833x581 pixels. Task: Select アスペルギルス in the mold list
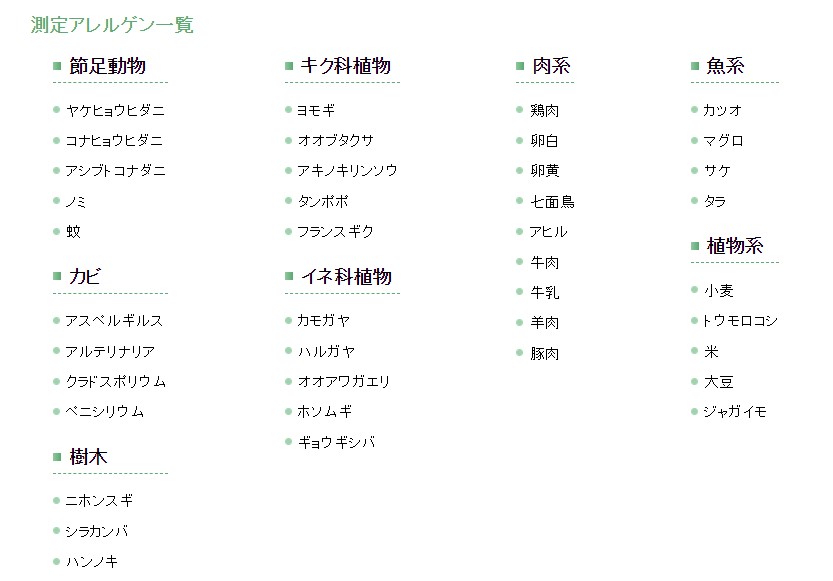point(114,321)
